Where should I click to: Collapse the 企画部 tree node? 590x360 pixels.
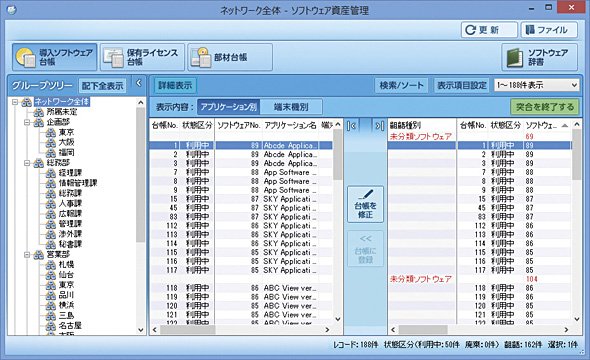tap(27, 122)
